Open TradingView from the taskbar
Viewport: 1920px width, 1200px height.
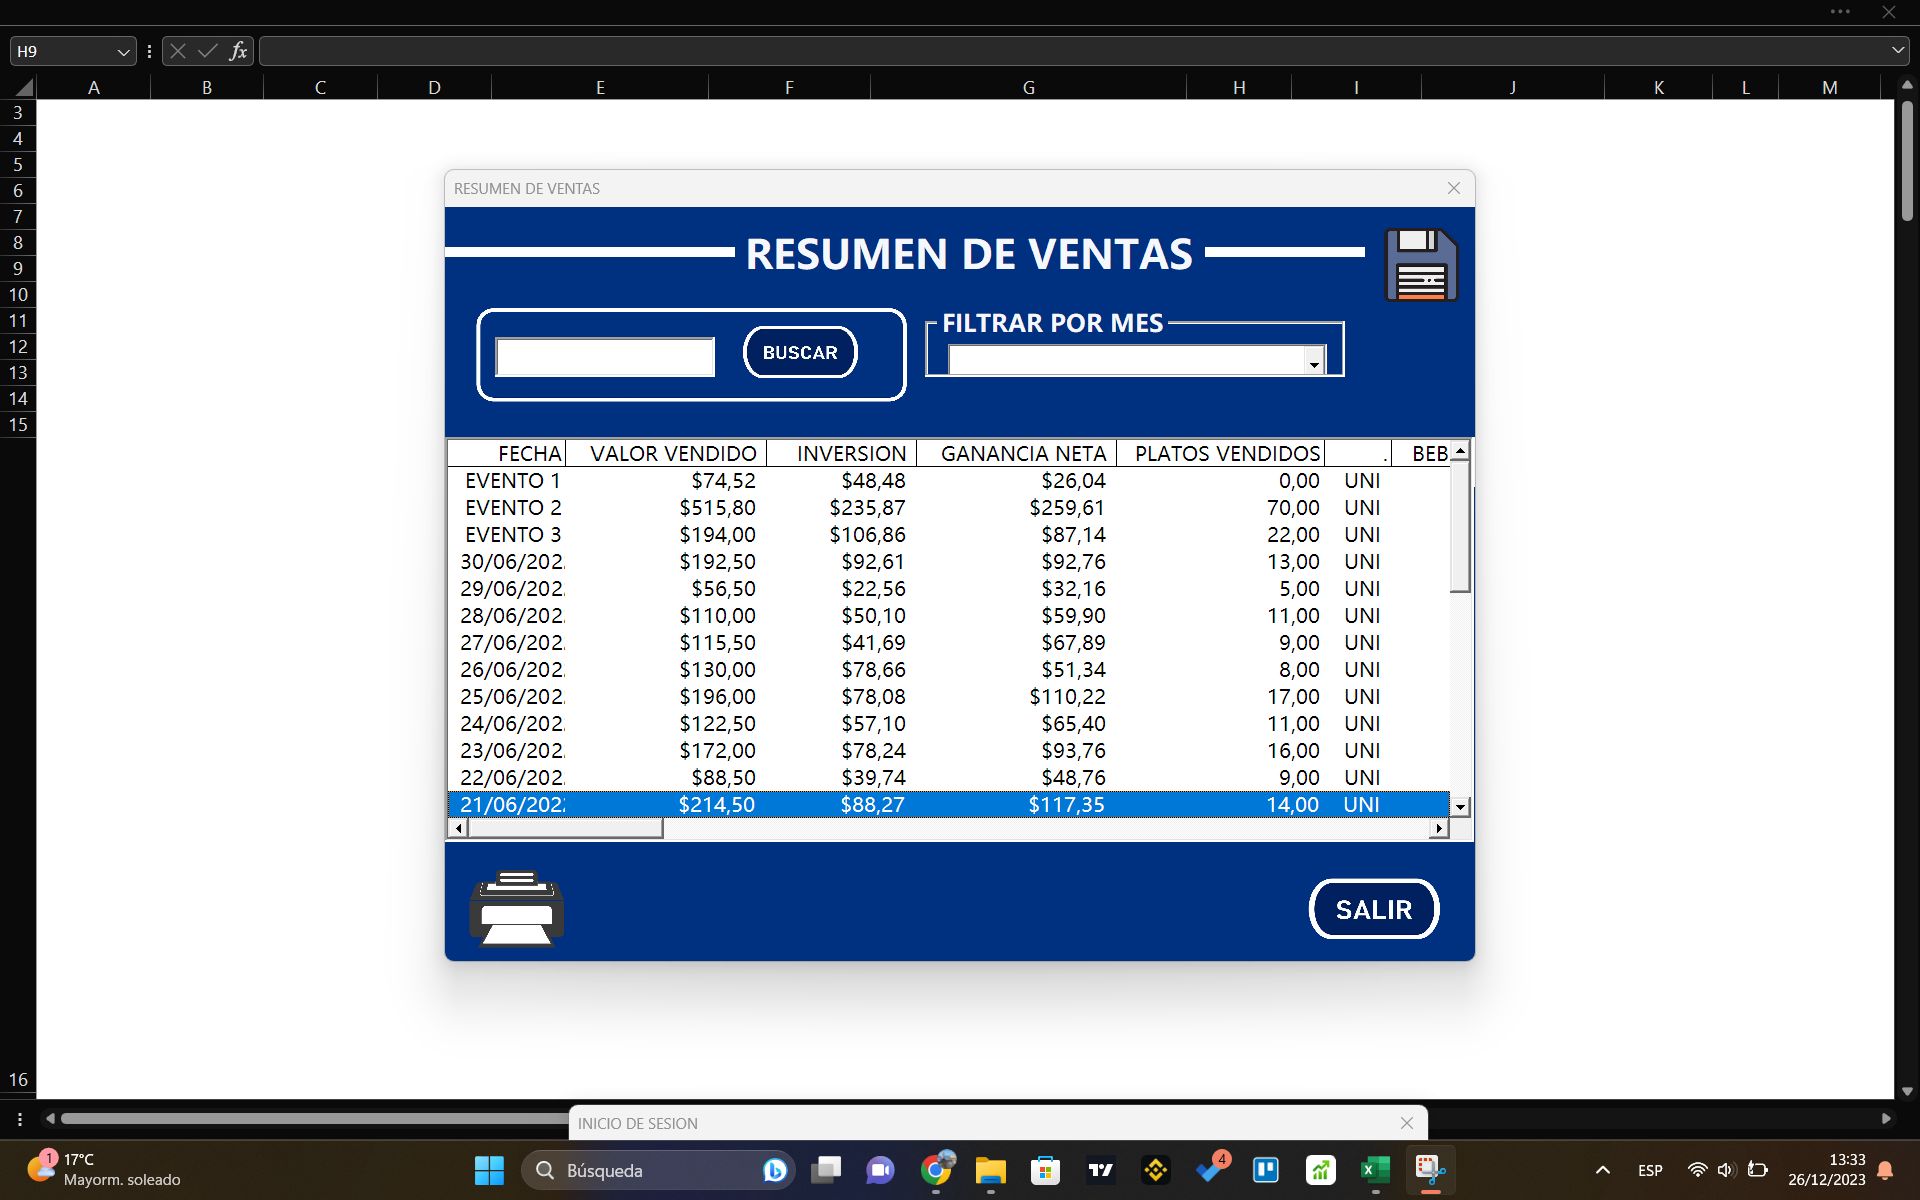(1100, 1169)
